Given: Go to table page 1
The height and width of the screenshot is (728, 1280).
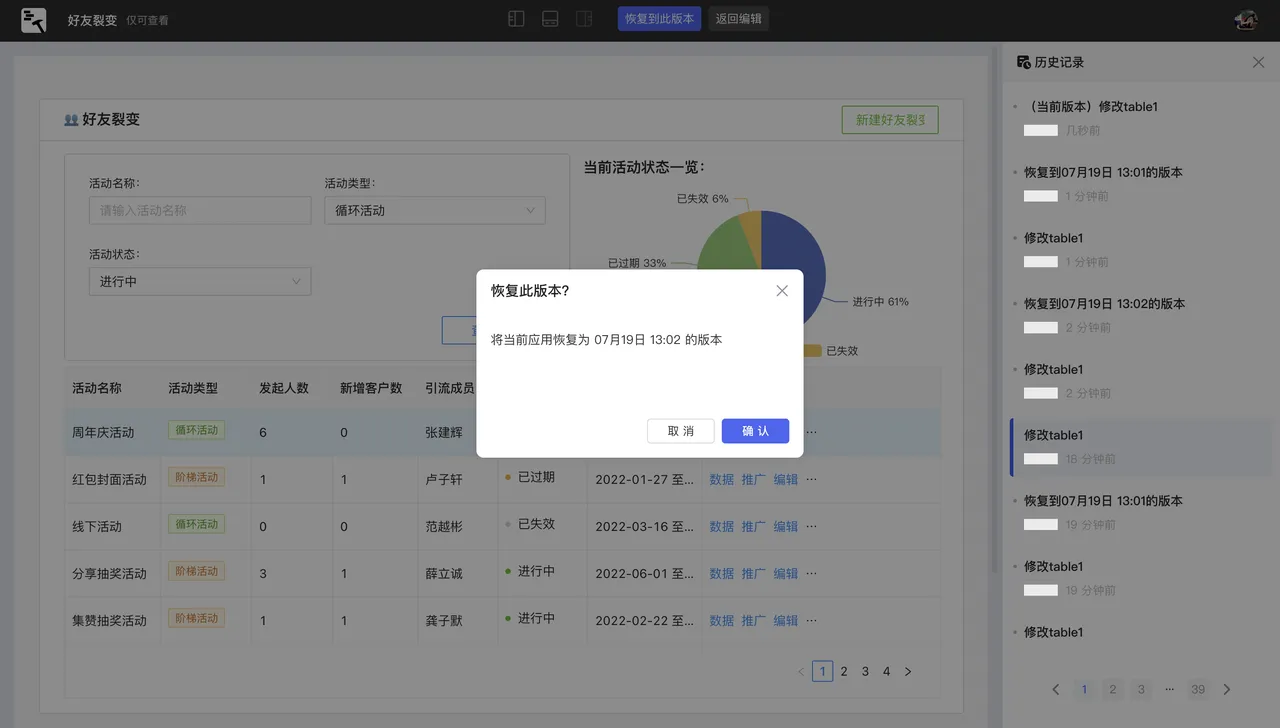Looking at the screenshot, I should pos(822,671).
